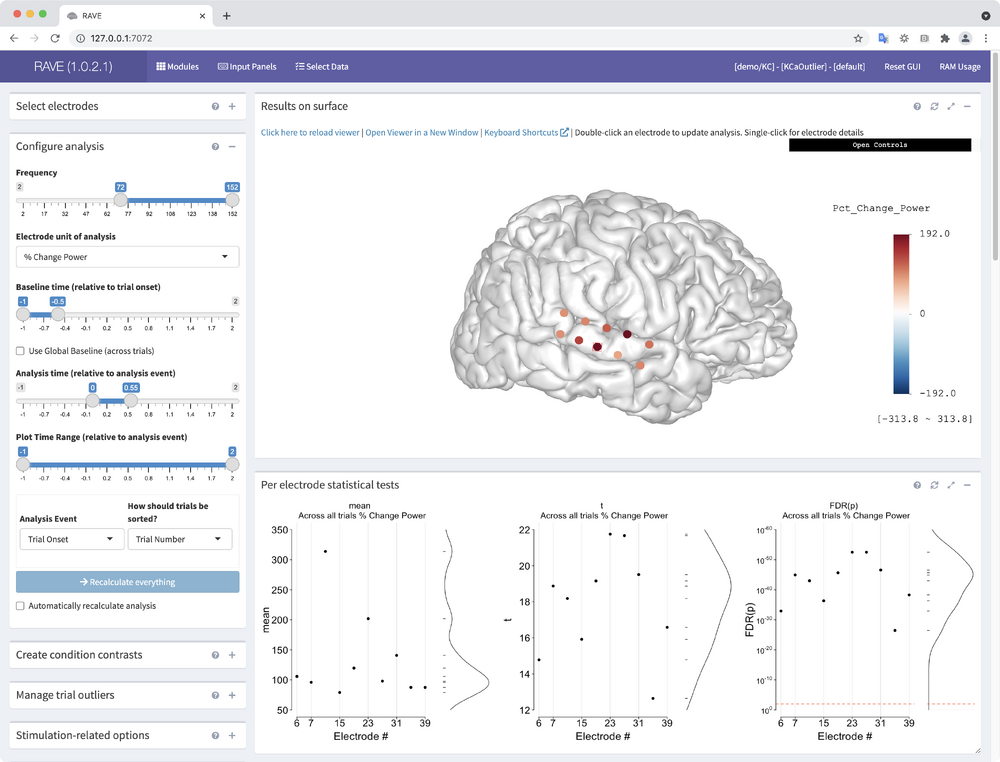Open help for the Configure analysis panel
The width and height of the screenshot is (1000, 762).
(215, 146)
